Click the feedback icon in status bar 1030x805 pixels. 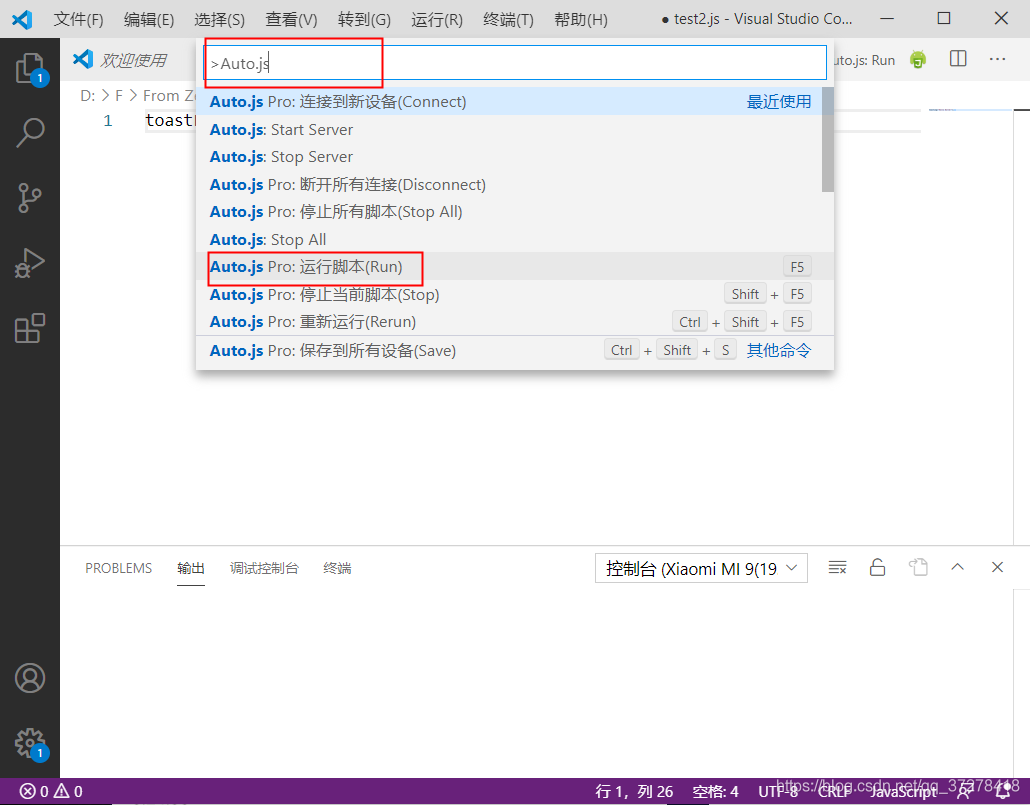(x=964, y=792)
